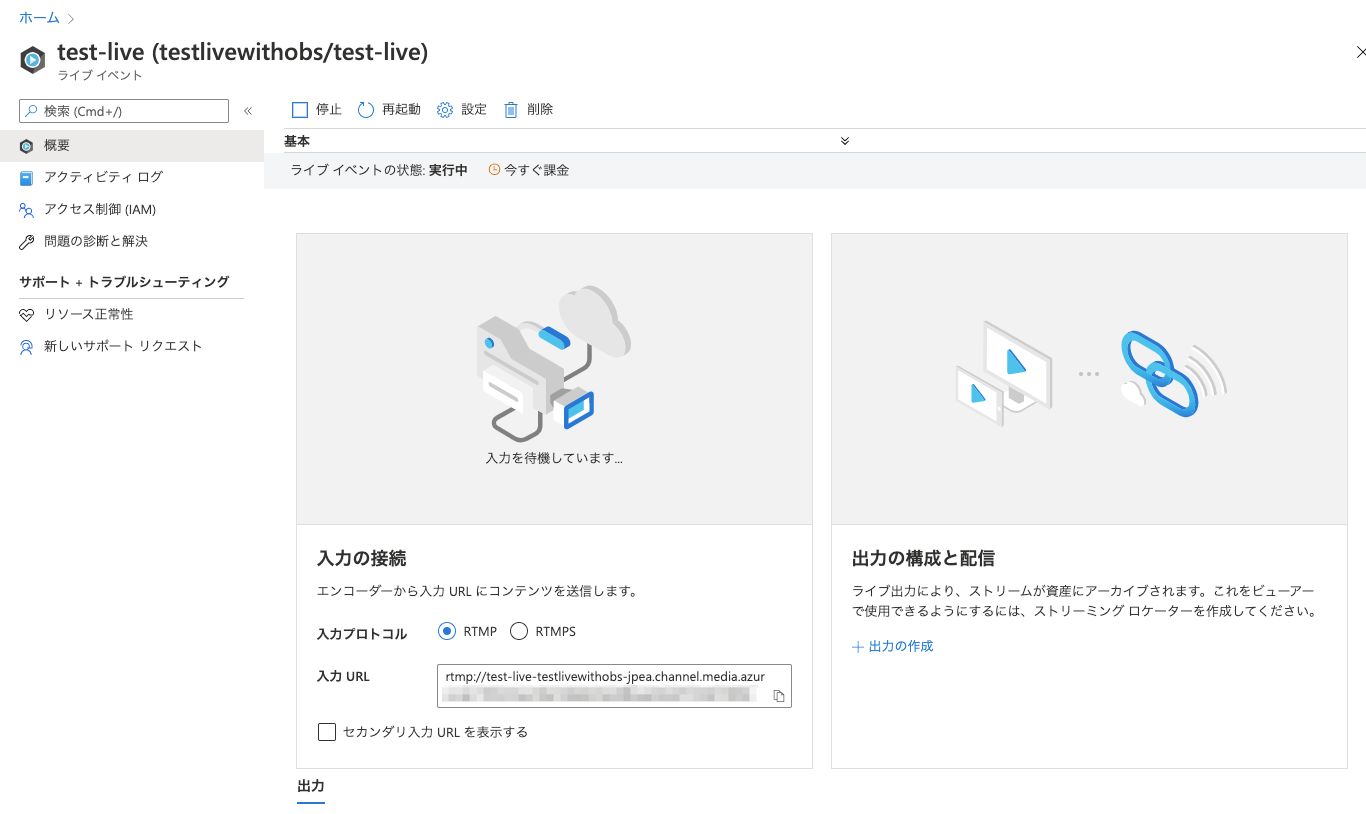Expand the 基本 section double chevron

pyautogui.click(x=845, y=141)
